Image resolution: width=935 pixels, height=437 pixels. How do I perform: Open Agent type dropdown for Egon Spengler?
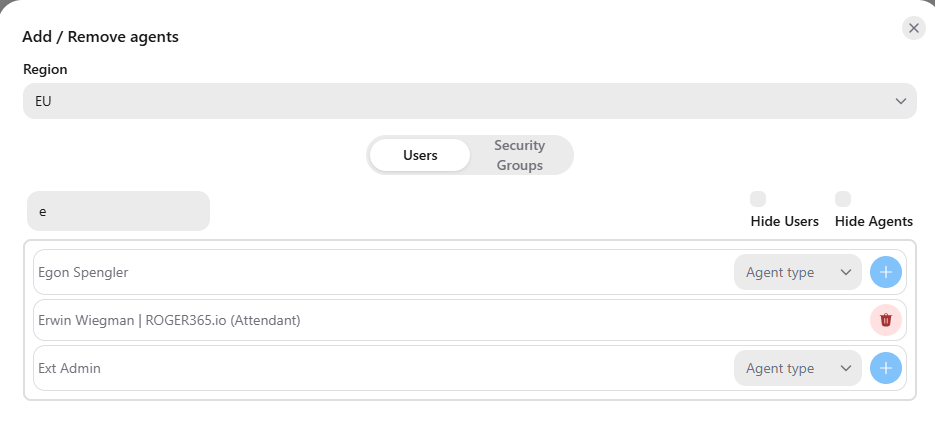798,272
